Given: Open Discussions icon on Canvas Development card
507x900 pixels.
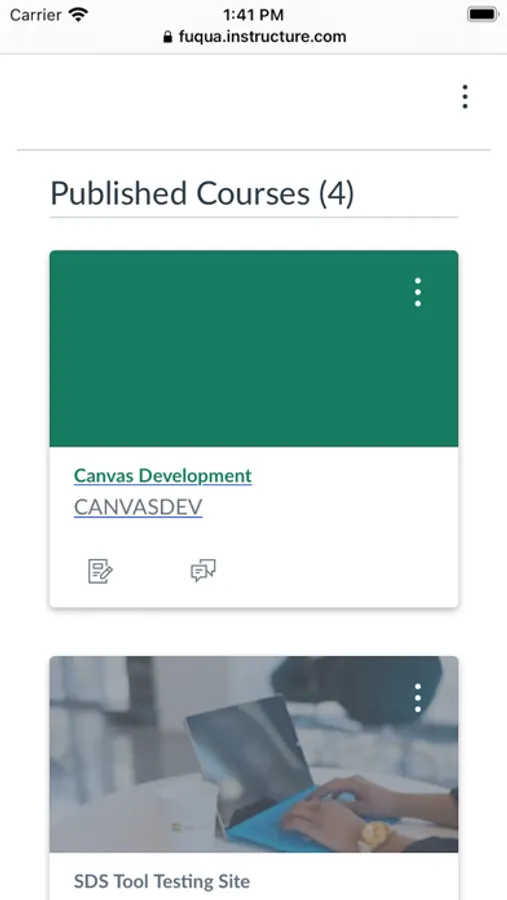Looking at the screenshot, I should click(x=203, y=571).
